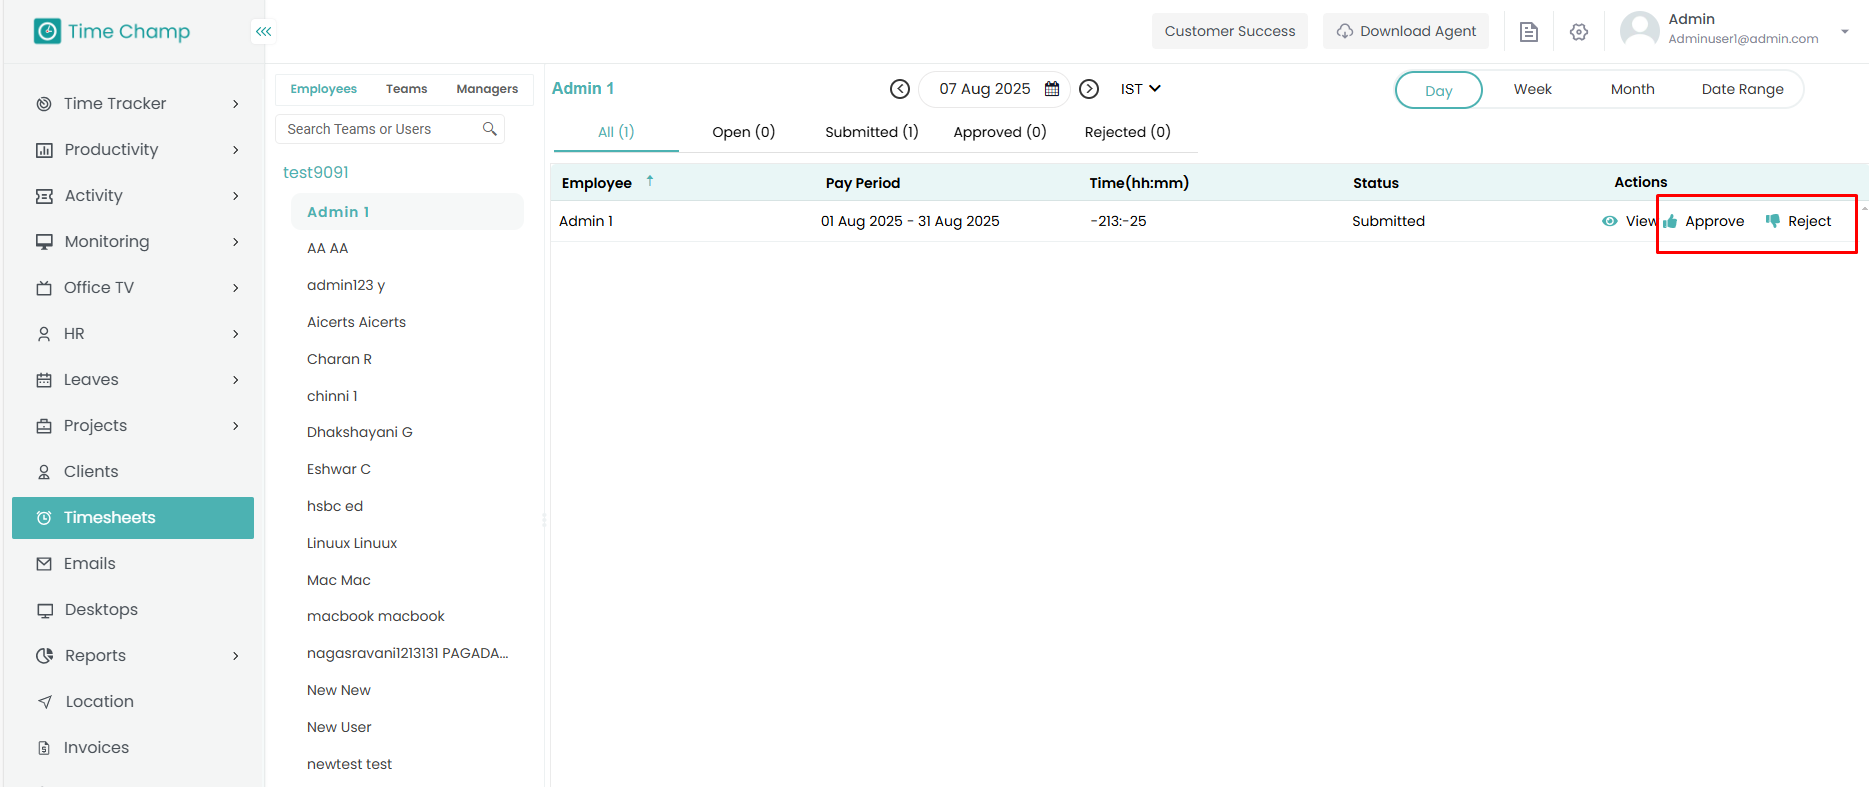This screenshot has width=1869, height=787.
Task: Click the thumbs-down Reject icon
Action: [x=1773, y=221]
